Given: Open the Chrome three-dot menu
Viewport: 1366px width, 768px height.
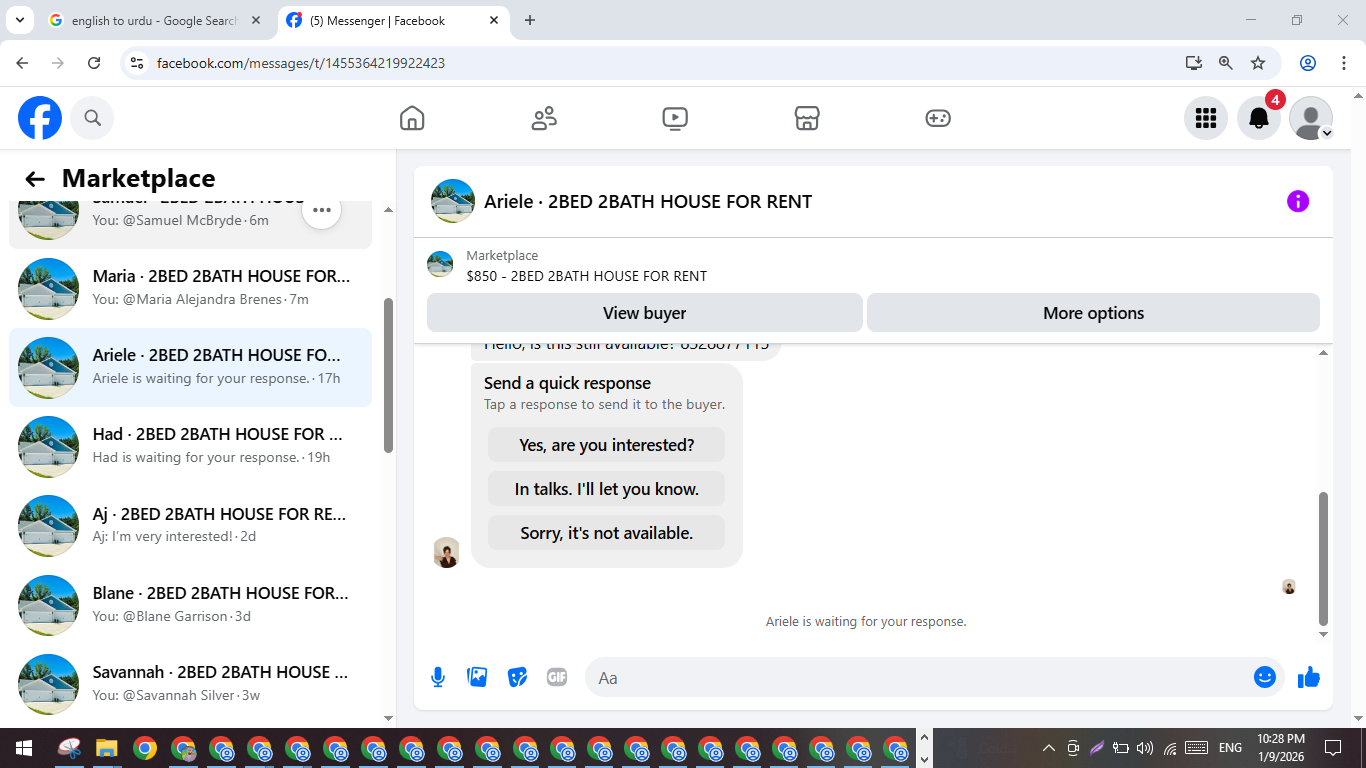Looking at the screenshot, I should pos(1343,63).
